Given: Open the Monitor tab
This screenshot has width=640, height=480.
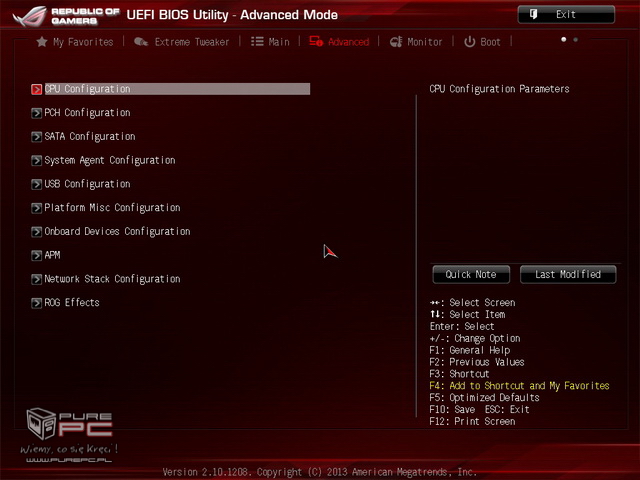Looking at the screenshot, I should point(424,42).
